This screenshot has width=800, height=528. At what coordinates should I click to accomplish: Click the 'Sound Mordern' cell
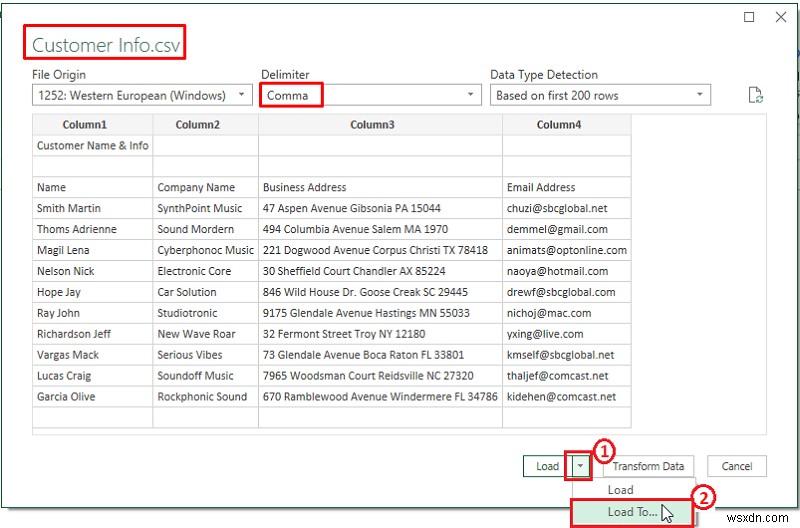pos(206,229)
